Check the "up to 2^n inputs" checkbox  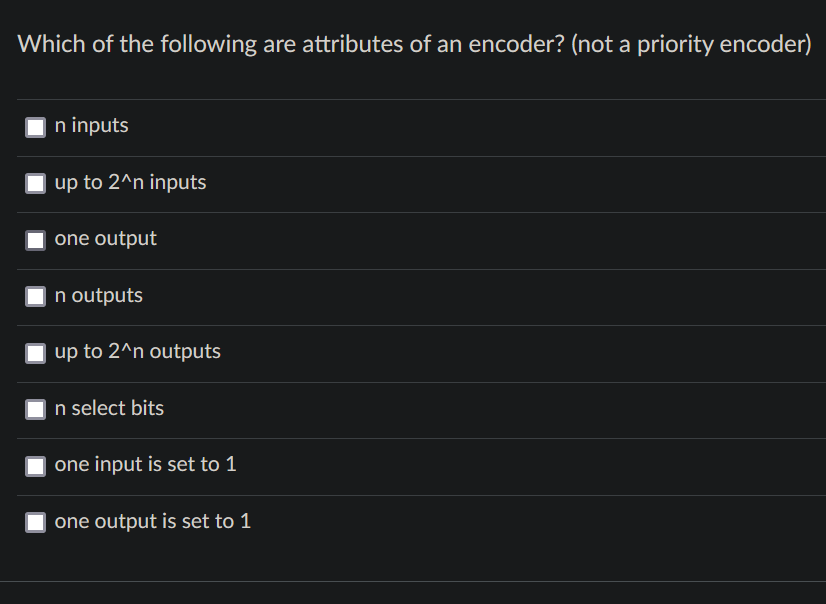36,182
